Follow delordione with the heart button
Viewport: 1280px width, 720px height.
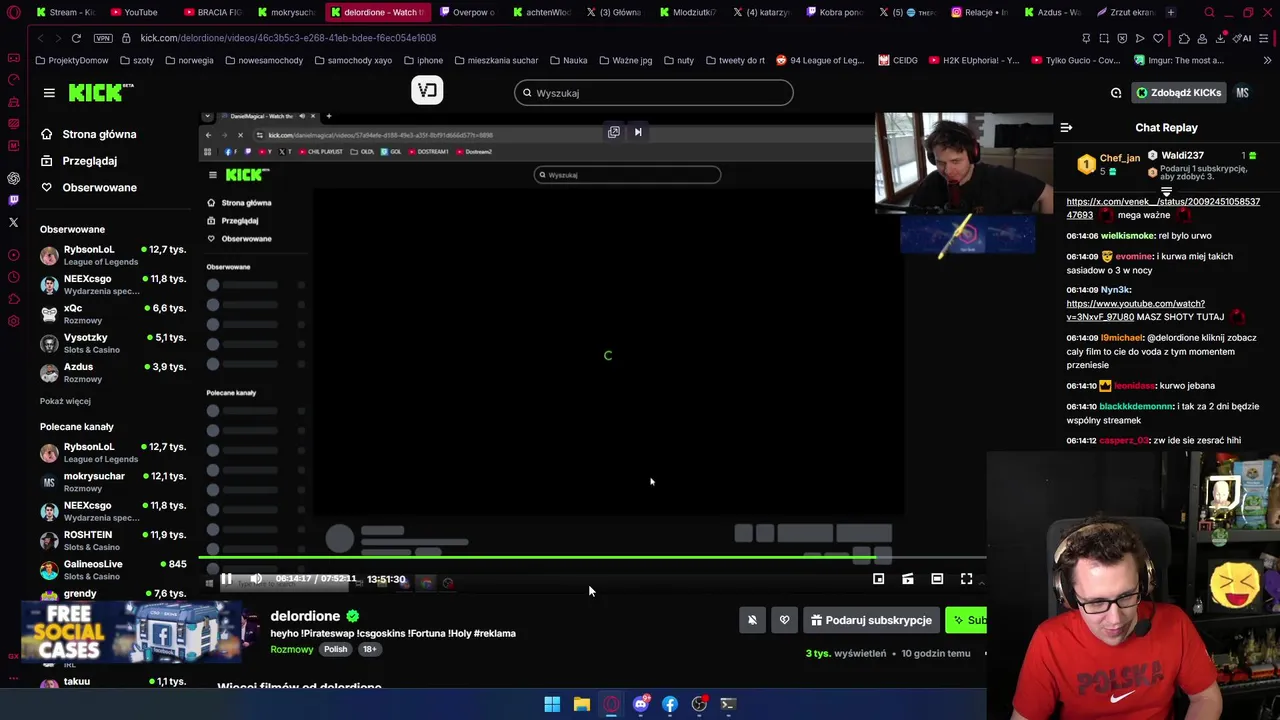click(784, 620)
